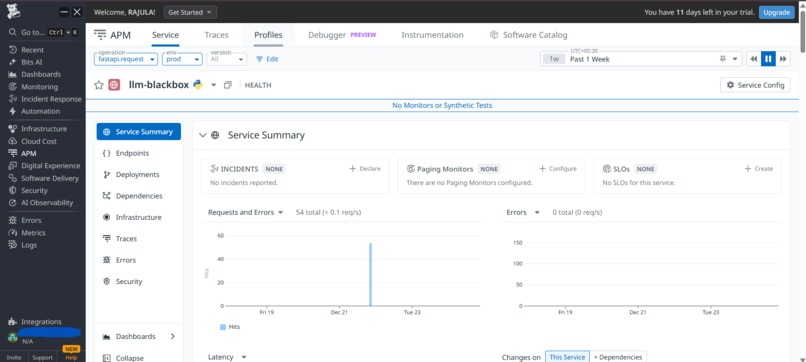The image size is (806, 362).
Task: Open the Get Started dropdown
Action: tap(190, 12)
